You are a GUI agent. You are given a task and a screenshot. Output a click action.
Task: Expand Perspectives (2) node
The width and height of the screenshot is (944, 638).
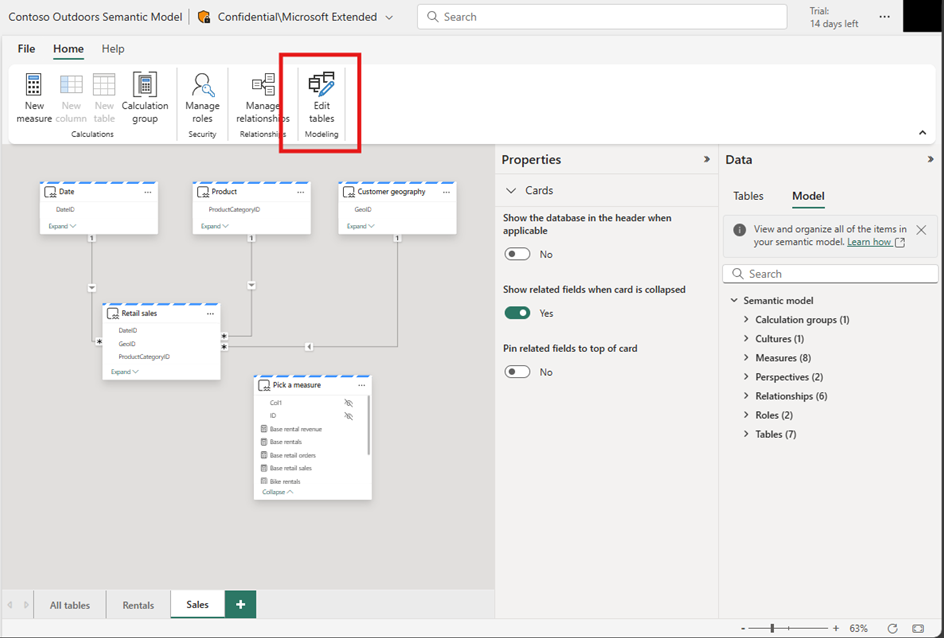(746, 377)
